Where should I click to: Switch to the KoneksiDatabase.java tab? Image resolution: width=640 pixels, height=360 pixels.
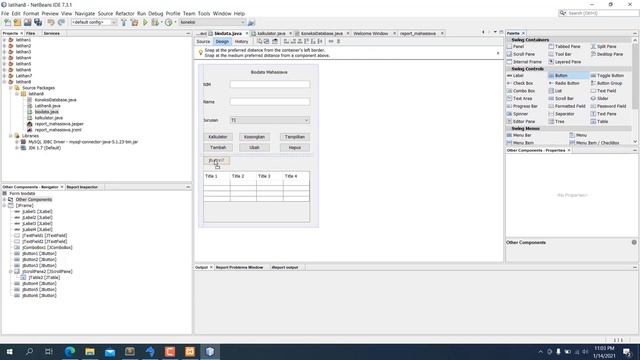321,33
